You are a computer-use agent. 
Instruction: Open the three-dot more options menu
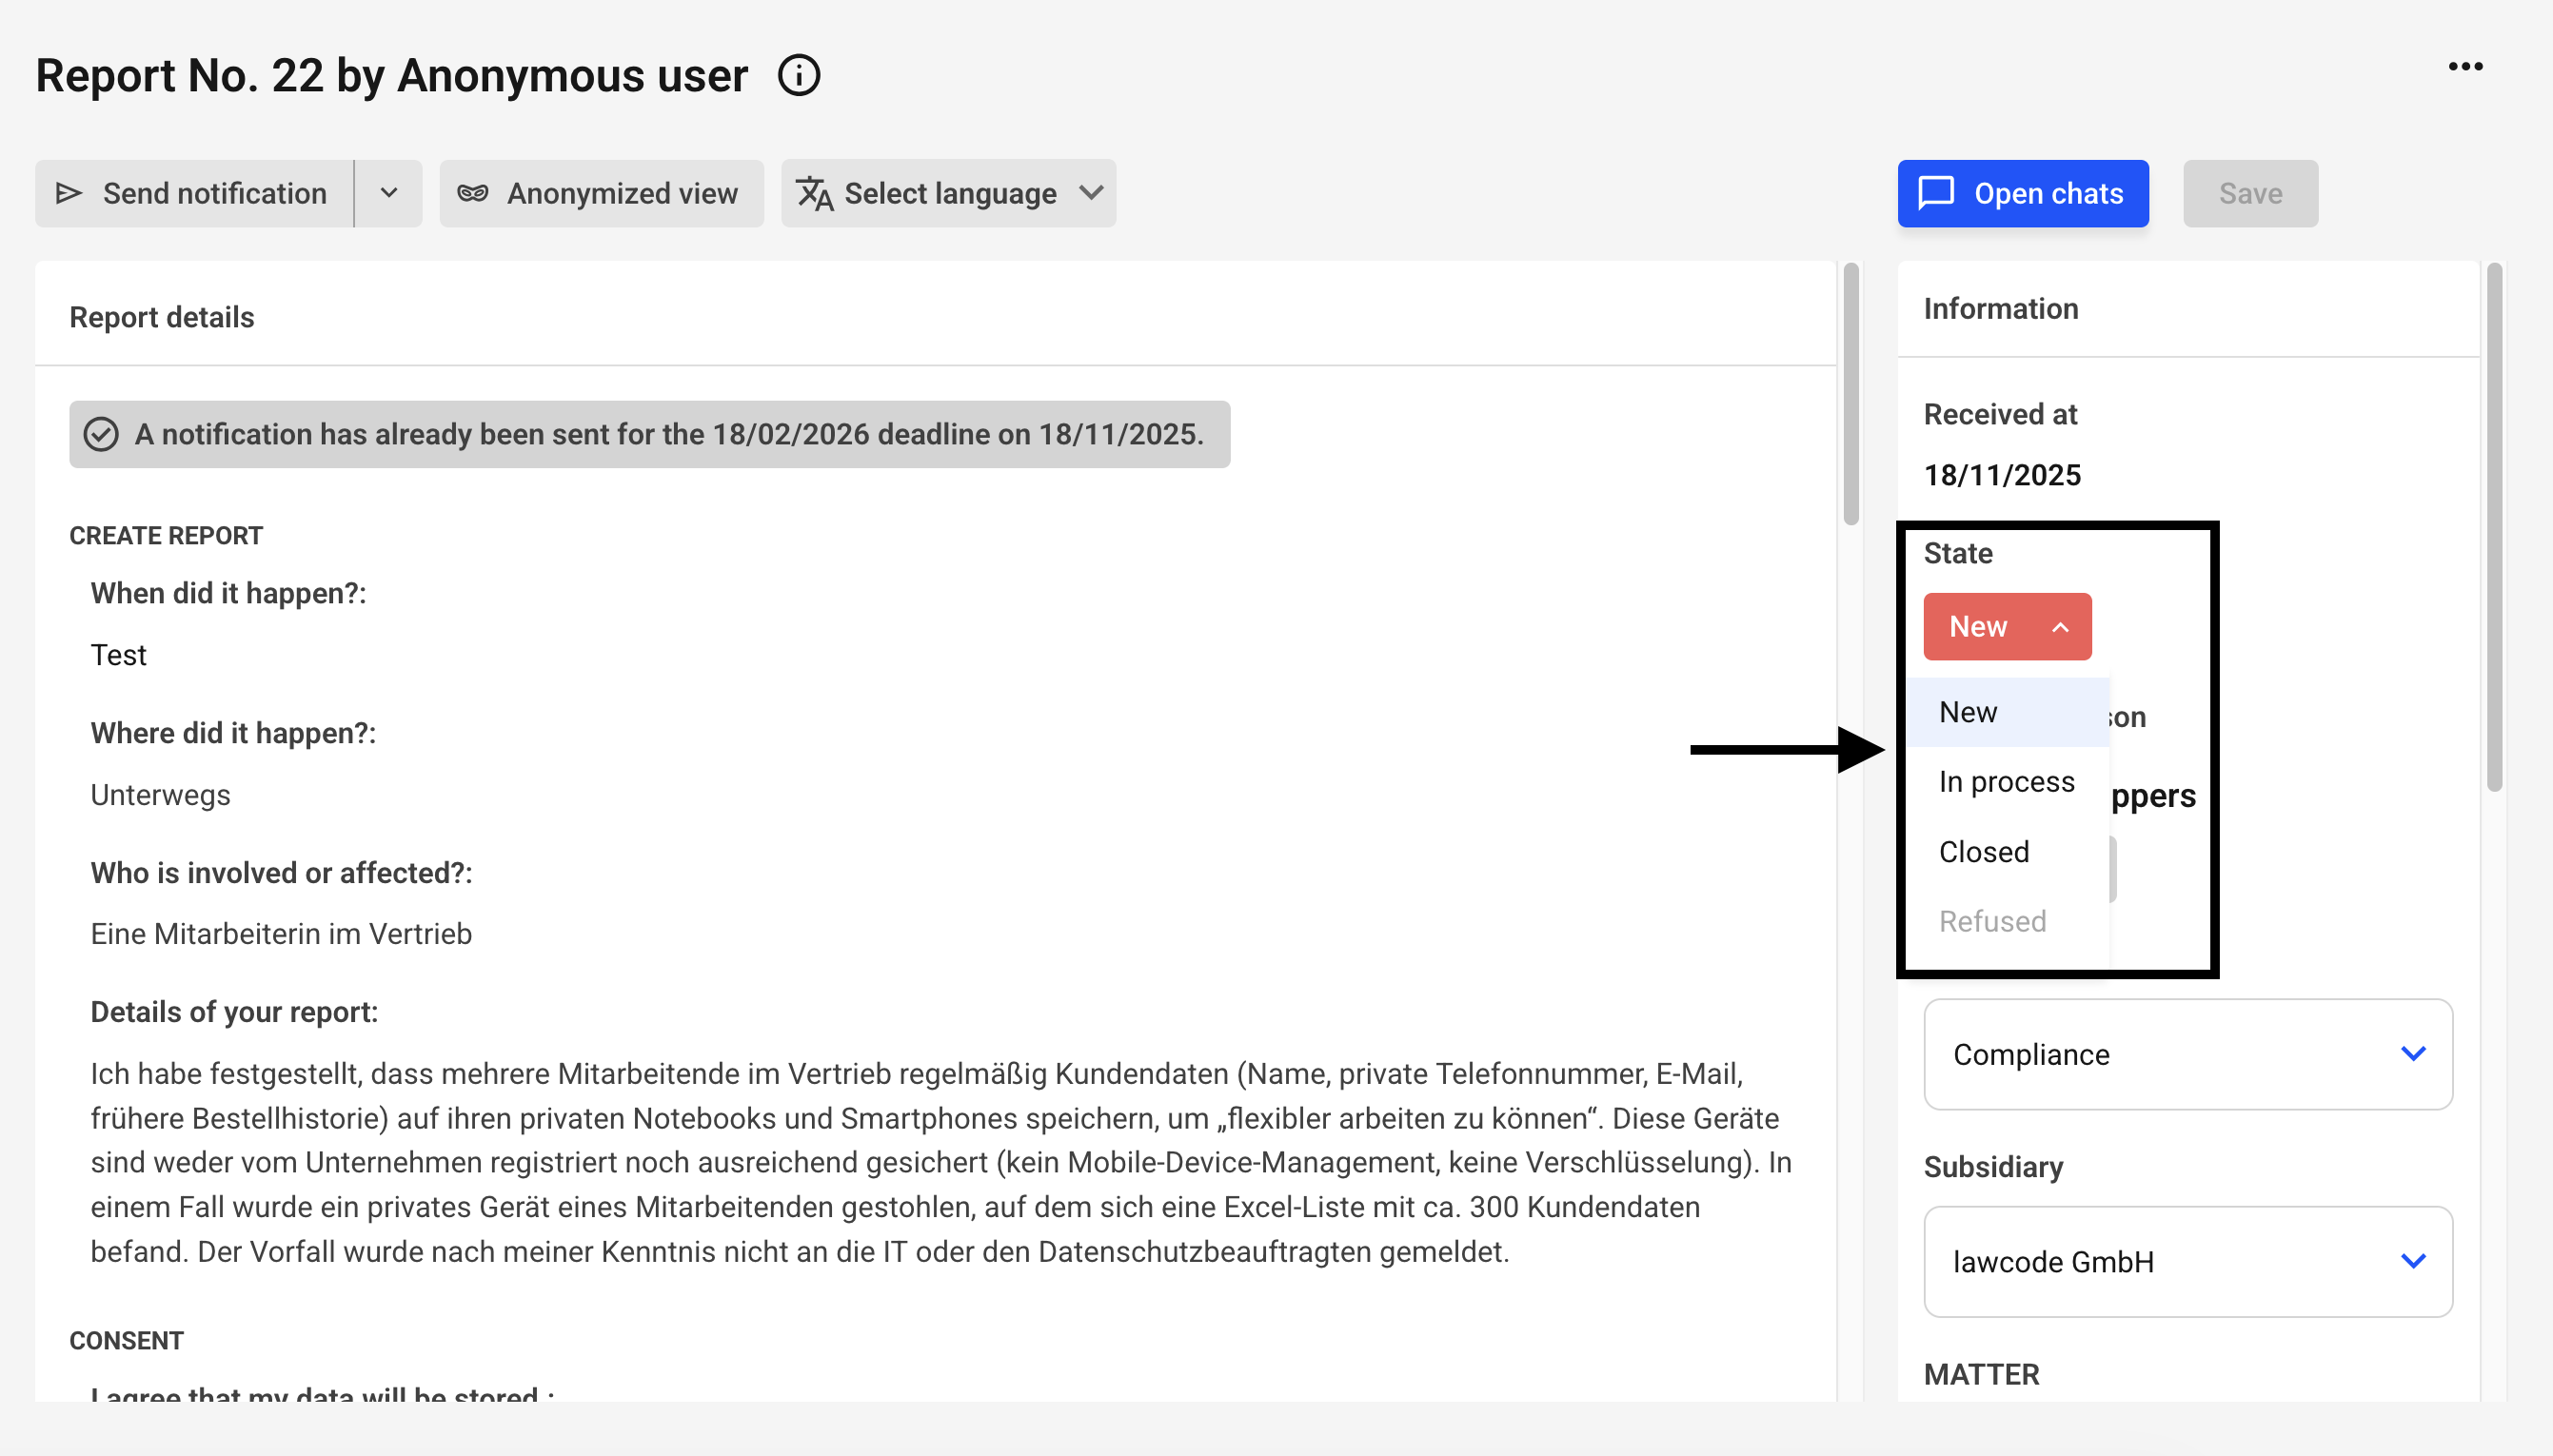pos(2464,67)
